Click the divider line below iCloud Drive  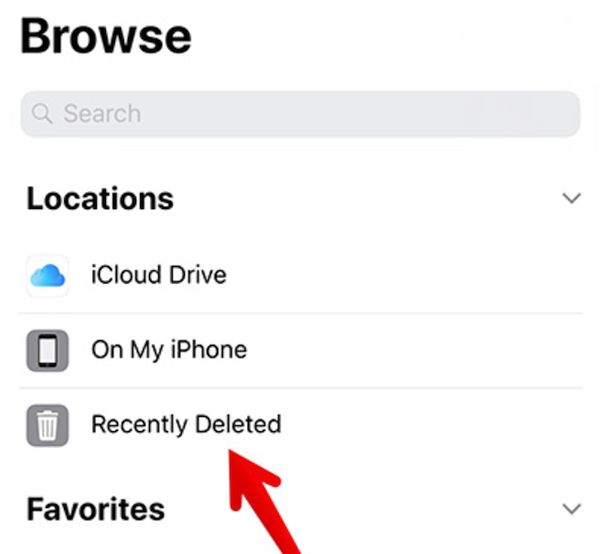(300, 313)
